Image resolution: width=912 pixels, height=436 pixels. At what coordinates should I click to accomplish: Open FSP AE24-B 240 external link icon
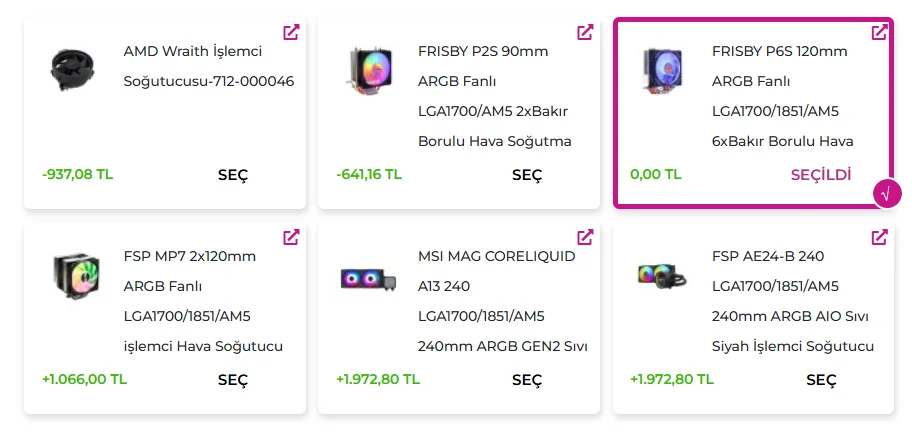(879, 237)
